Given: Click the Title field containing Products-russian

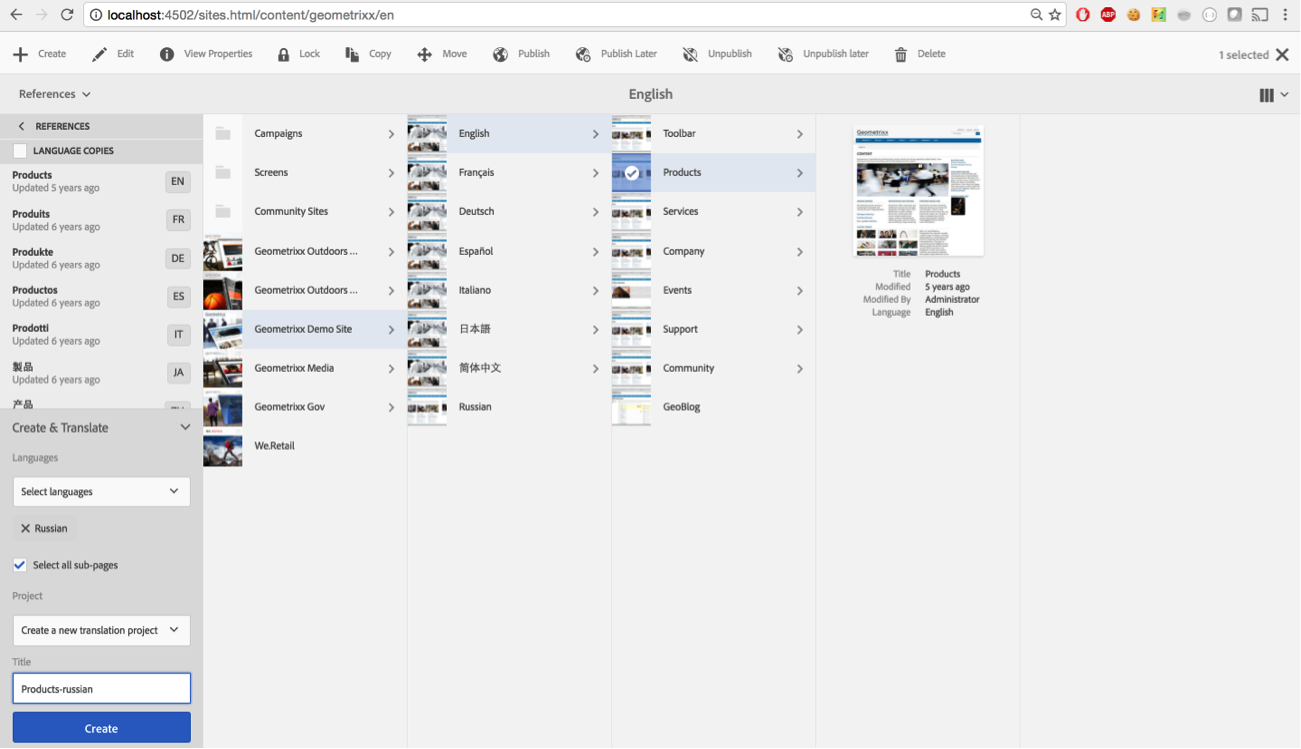Looking at the screenshot, I should [101, 689].
